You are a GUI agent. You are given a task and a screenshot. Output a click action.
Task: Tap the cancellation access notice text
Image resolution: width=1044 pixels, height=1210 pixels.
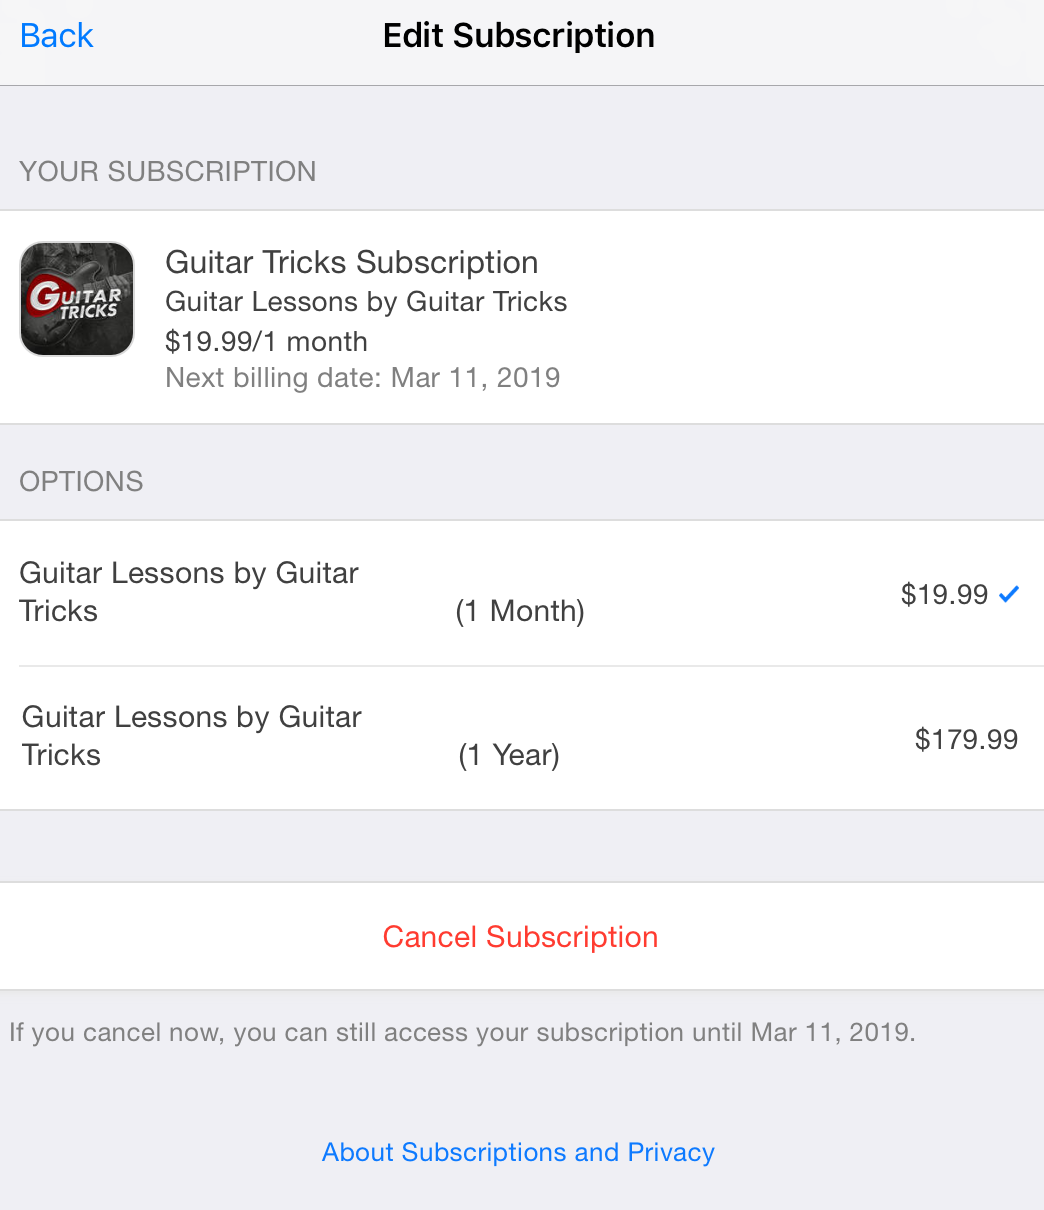[x=462, y=1032]
